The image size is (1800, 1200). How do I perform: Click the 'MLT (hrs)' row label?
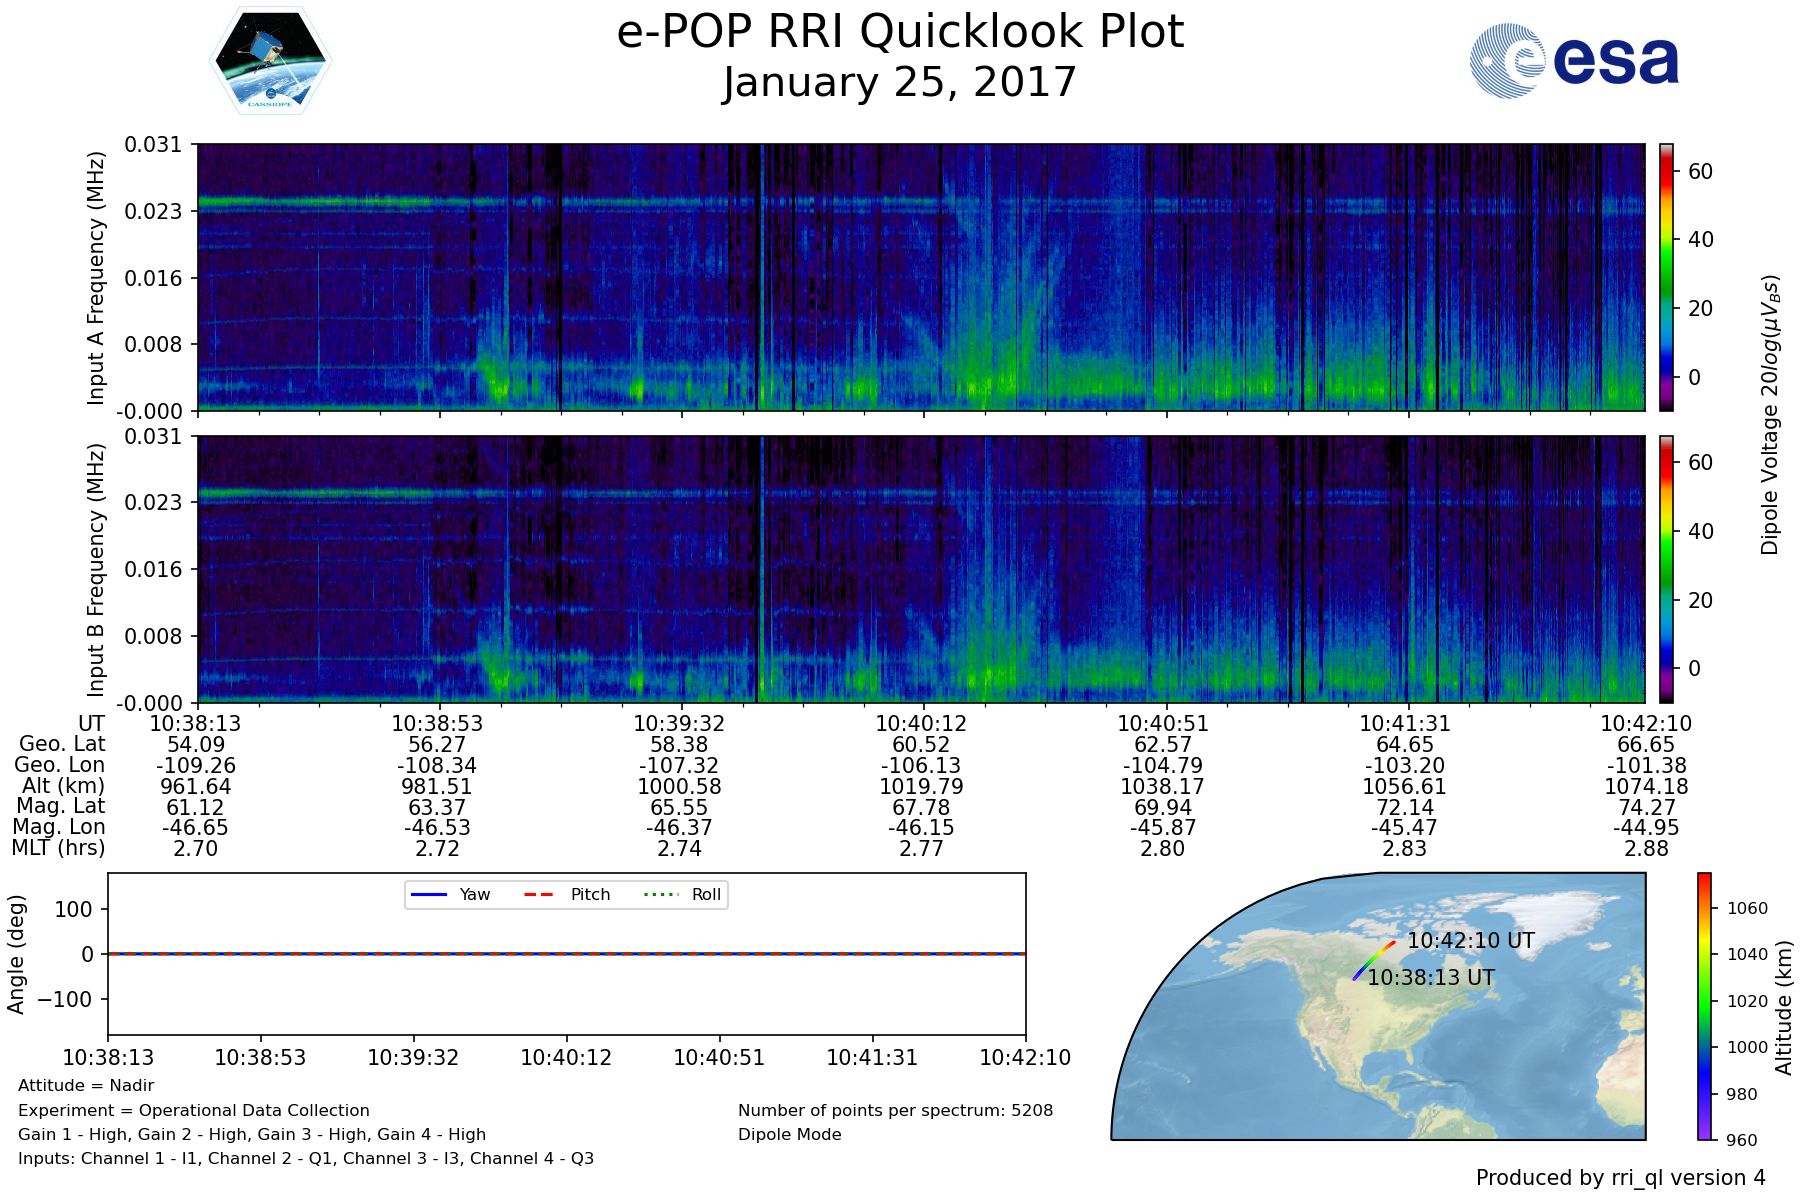pyautogui.click(x=58, y=848)
